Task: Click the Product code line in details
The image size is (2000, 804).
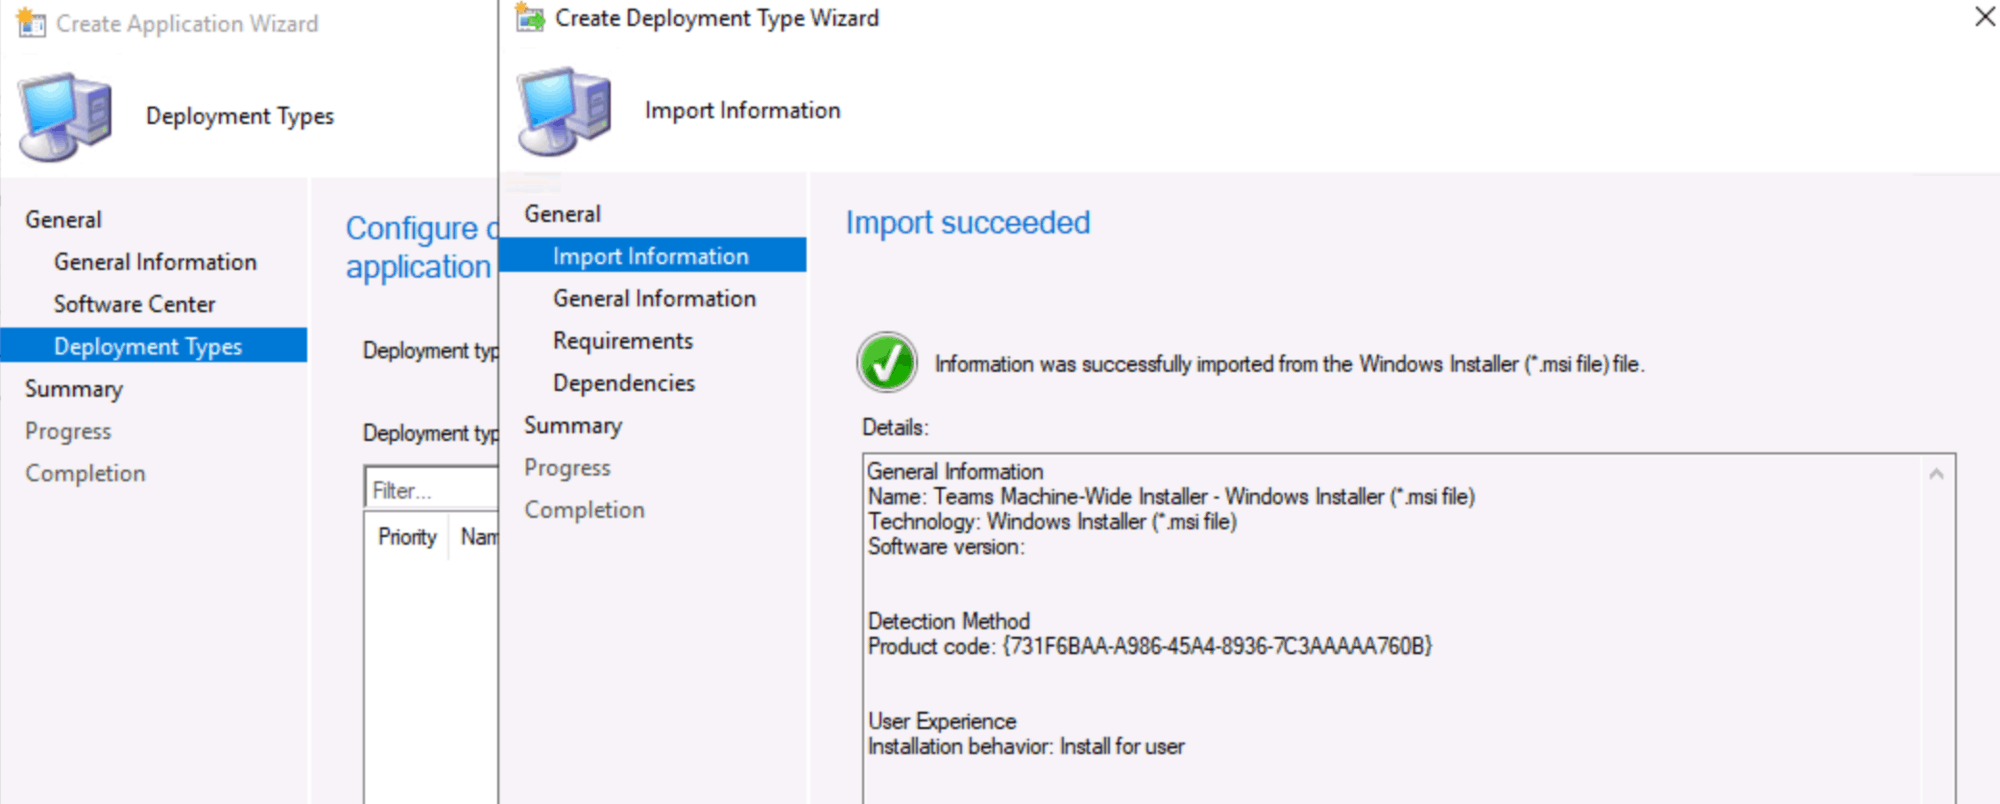Action: click(x=1150, y=647)
